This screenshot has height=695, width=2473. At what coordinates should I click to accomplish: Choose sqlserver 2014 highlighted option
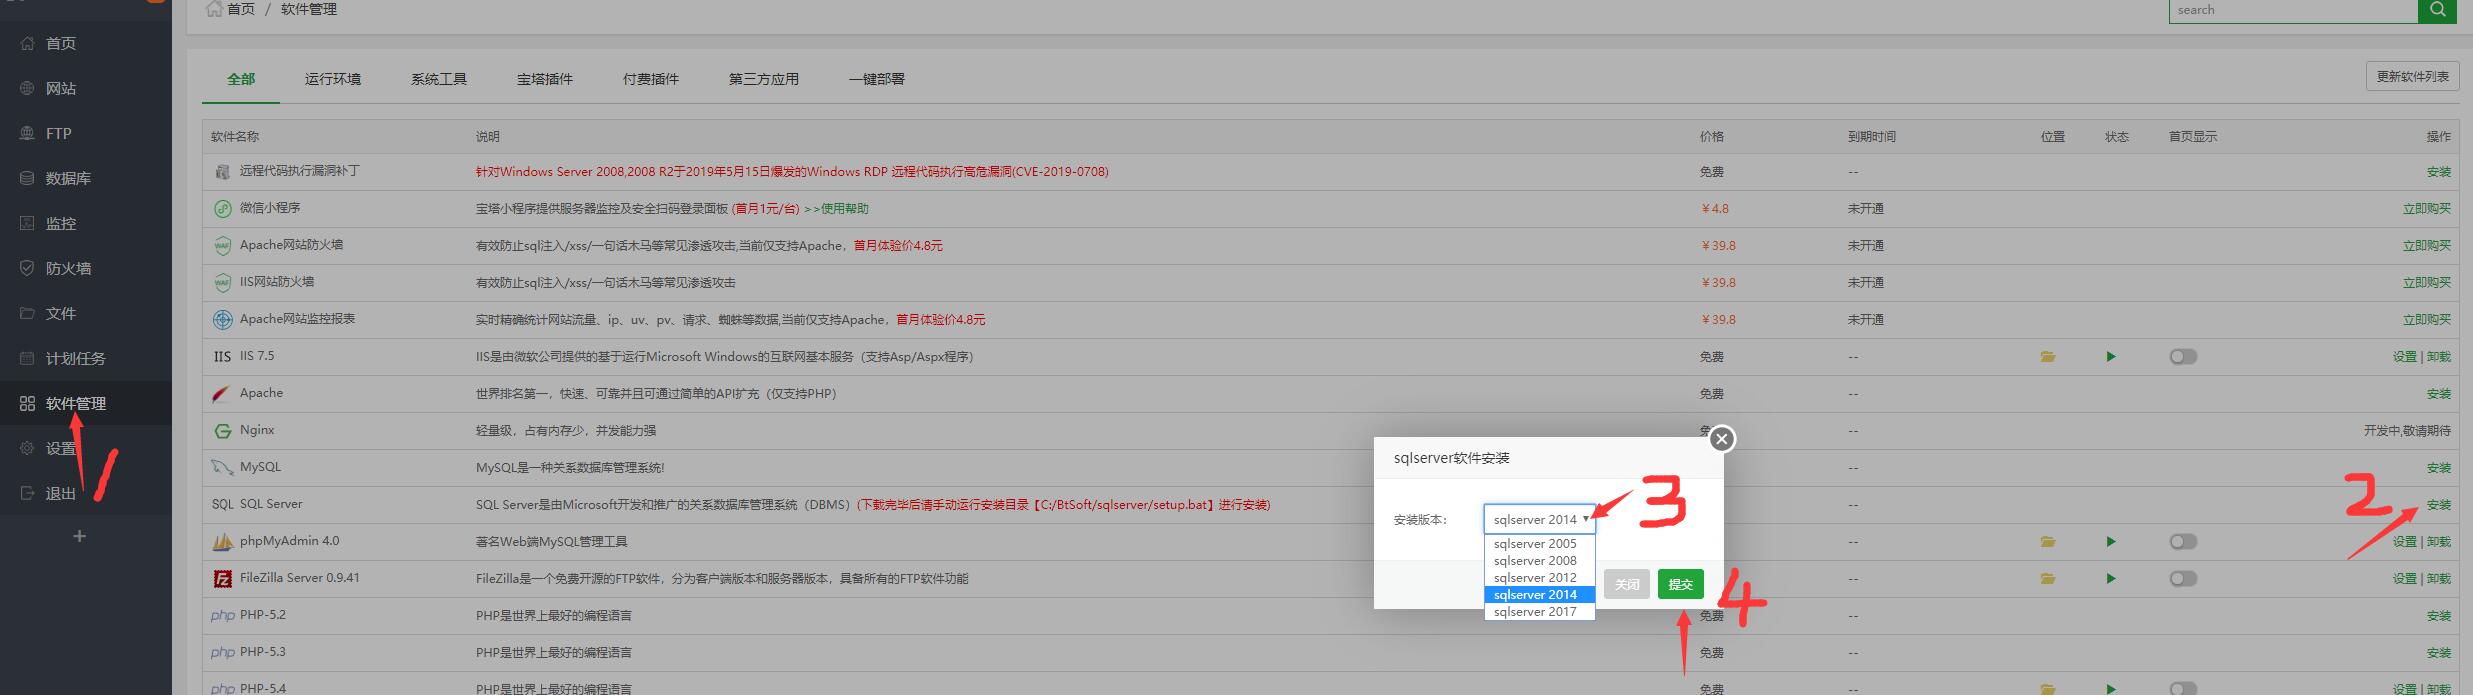pyautogui.click(x=1539, y=595)
